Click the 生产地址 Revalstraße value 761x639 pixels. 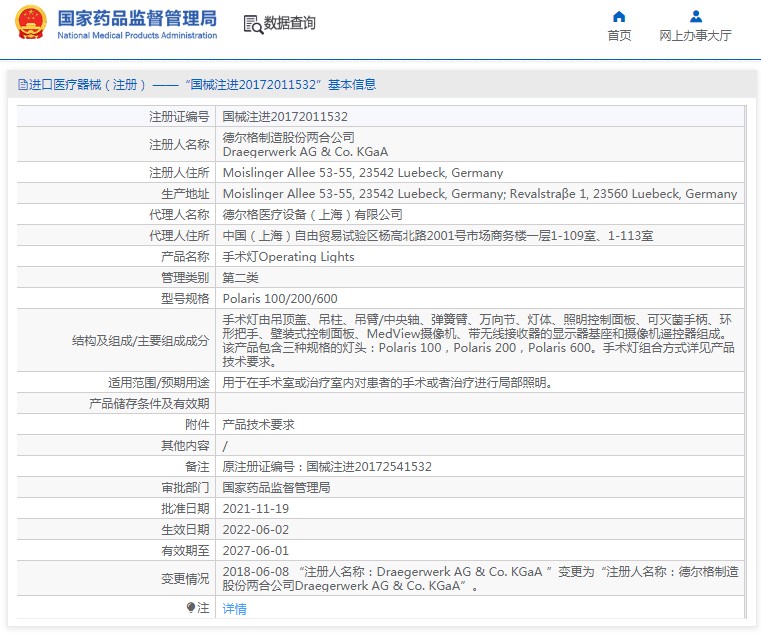[x=480, y=194]
